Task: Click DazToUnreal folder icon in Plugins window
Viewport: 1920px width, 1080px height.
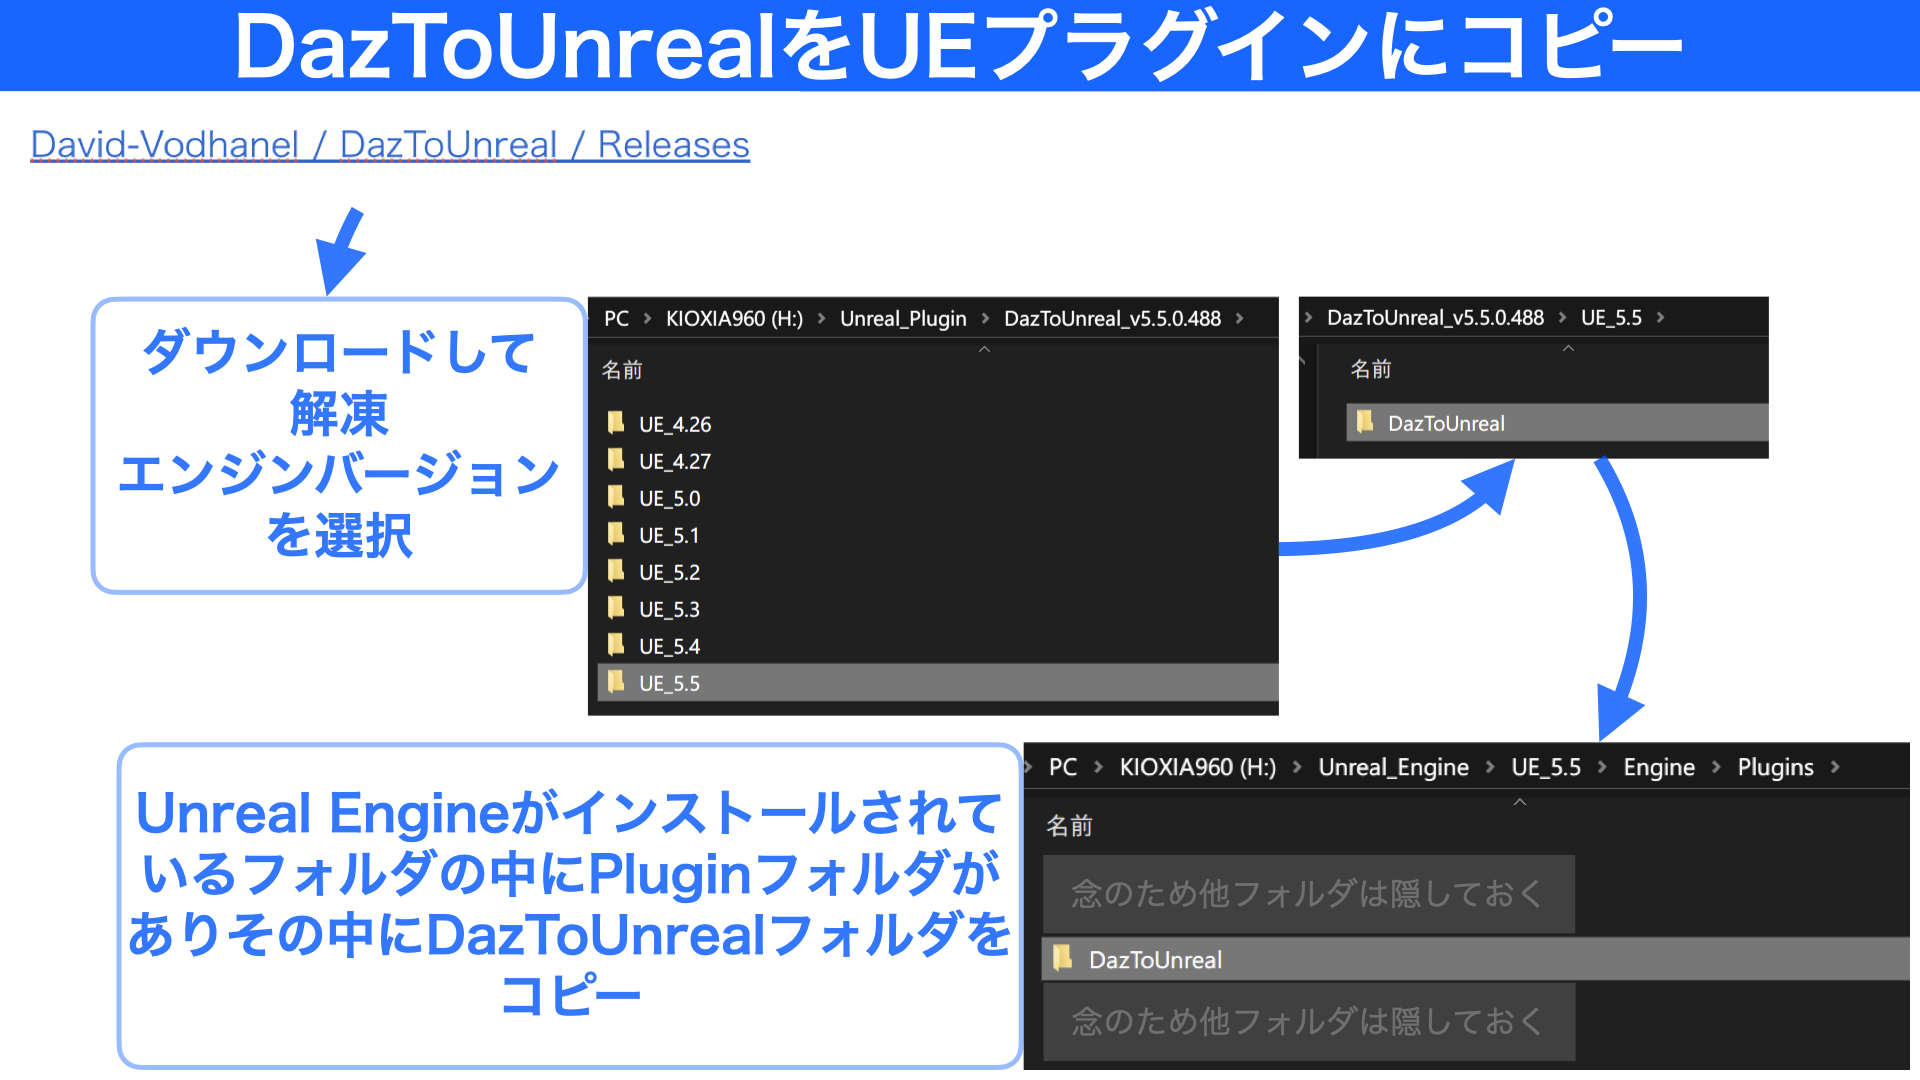Action: coord(1063,959)
